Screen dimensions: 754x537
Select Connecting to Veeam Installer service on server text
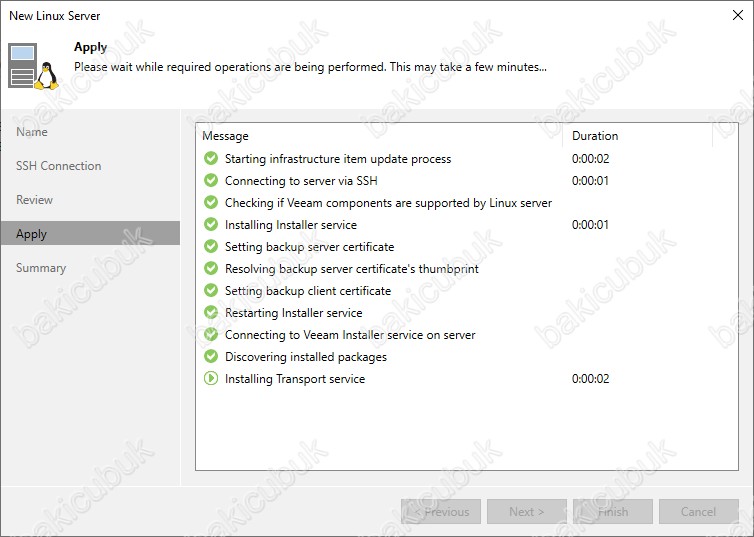pyautogui.click(x=350, y=335)
